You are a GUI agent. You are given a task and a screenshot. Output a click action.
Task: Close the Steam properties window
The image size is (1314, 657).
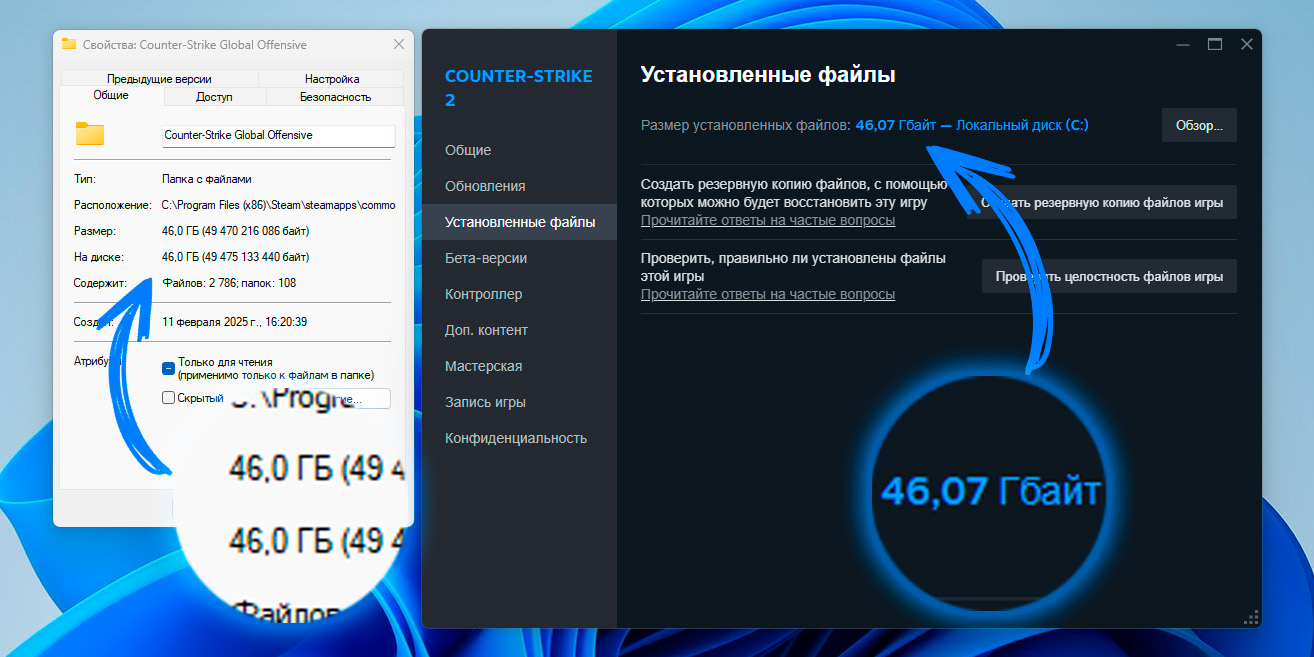[1247, 45]
